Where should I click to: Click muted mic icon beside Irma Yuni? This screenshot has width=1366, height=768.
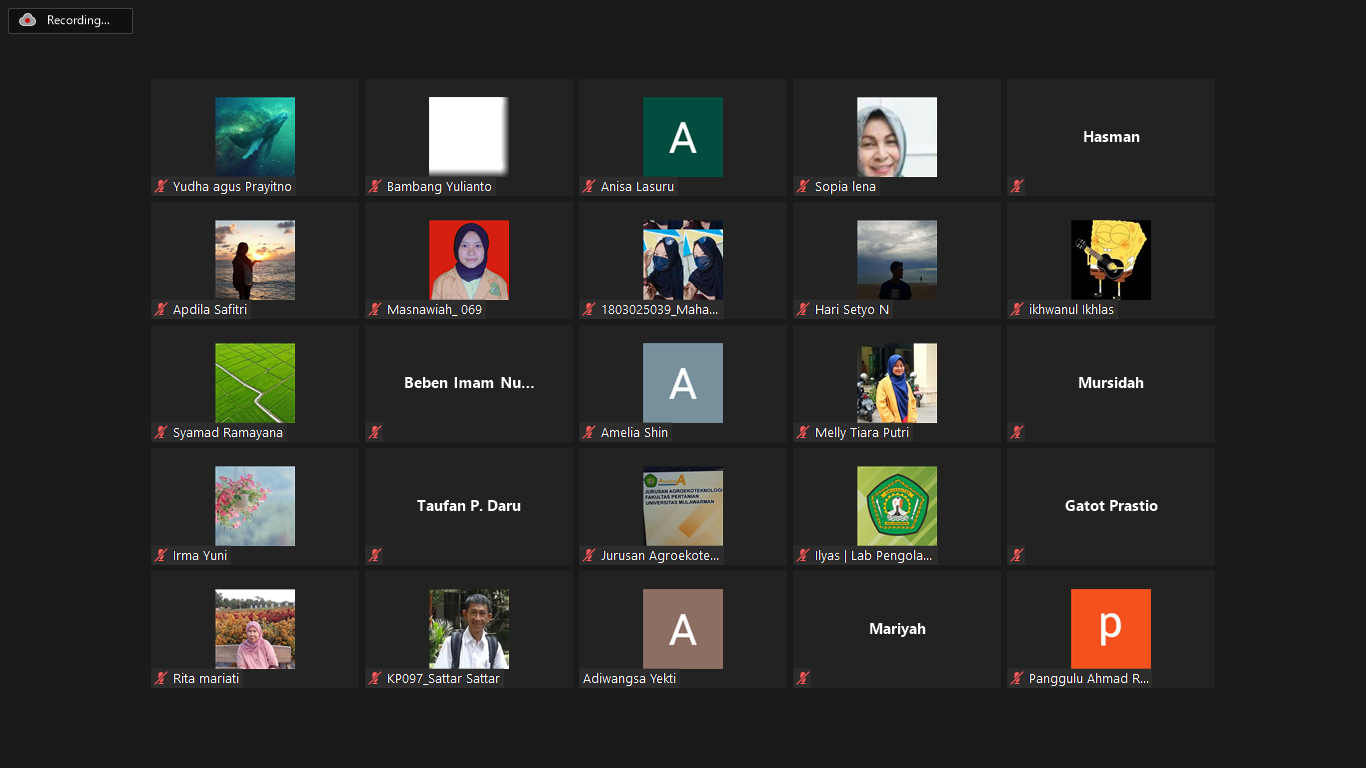click(x=160, y=555)
